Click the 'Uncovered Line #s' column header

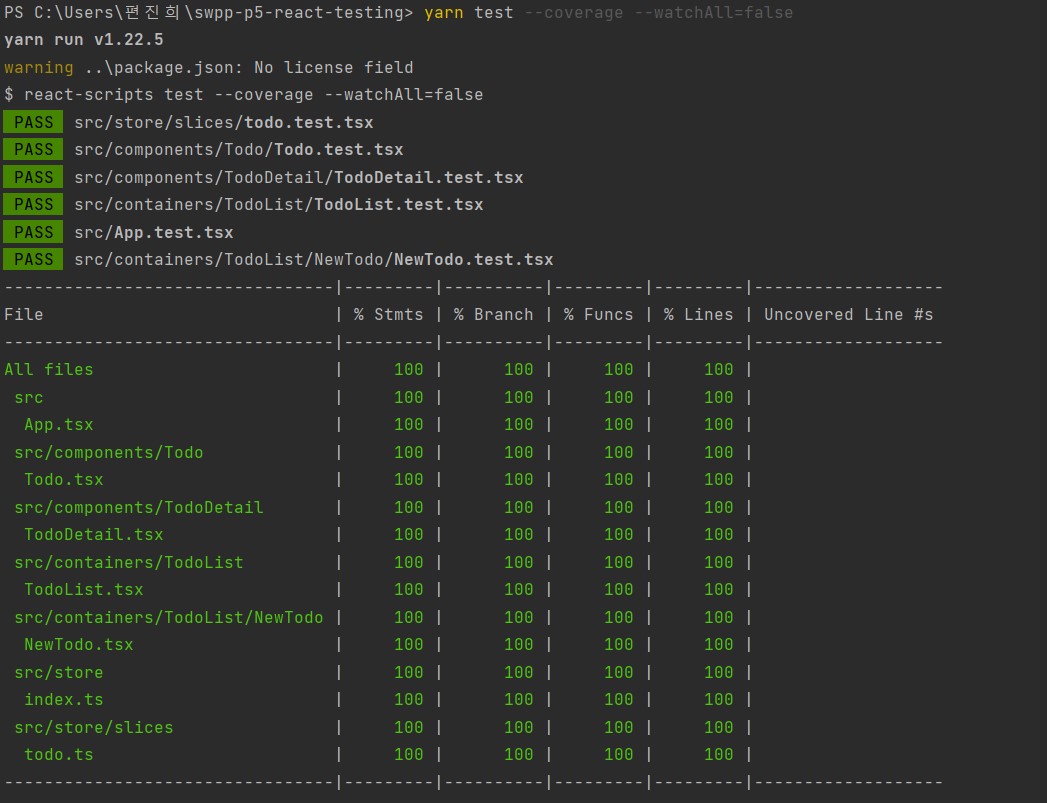point(849,314)
